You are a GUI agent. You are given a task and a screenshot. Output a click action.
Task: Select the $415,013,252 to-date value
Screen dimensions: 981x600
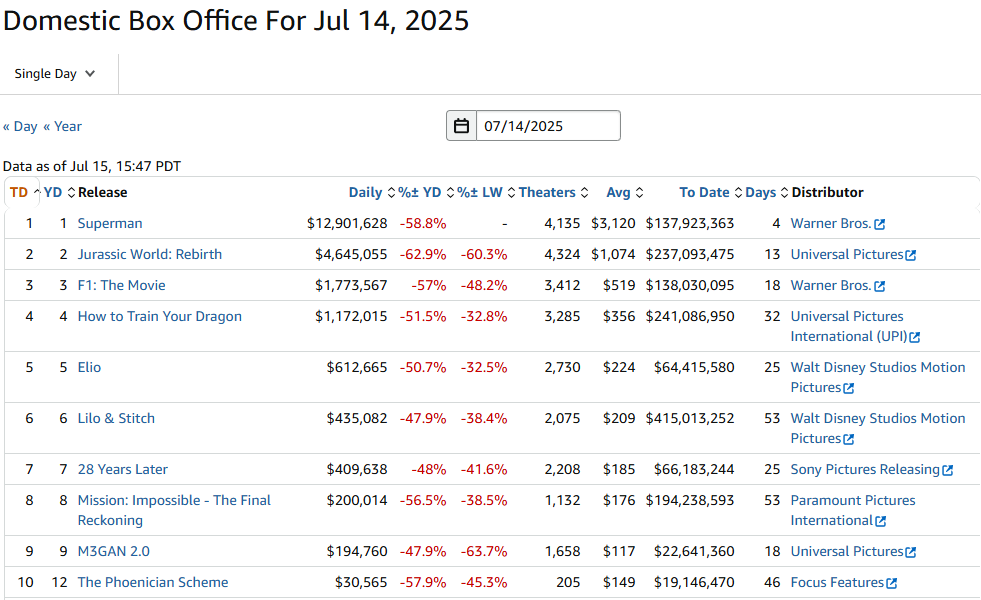tap(689, 418)
